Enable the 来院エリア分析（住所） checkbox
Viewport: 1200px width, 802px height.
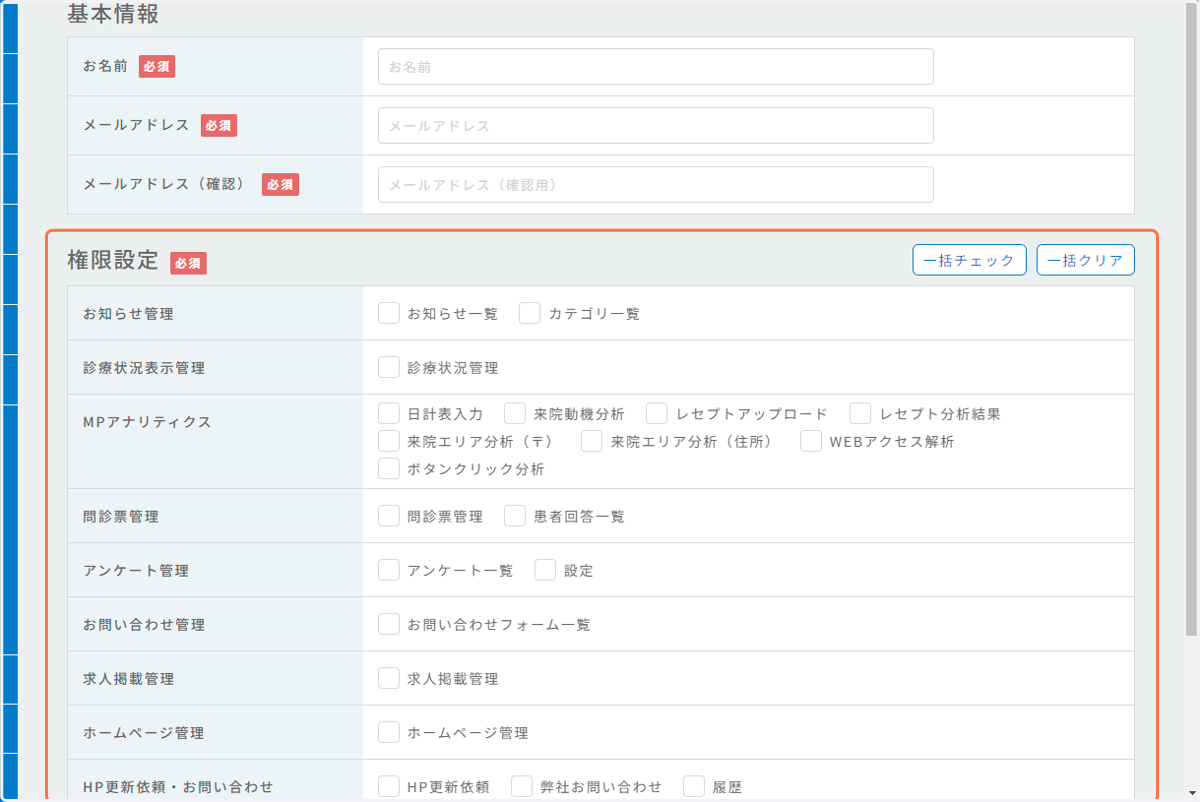click(592, 441)
